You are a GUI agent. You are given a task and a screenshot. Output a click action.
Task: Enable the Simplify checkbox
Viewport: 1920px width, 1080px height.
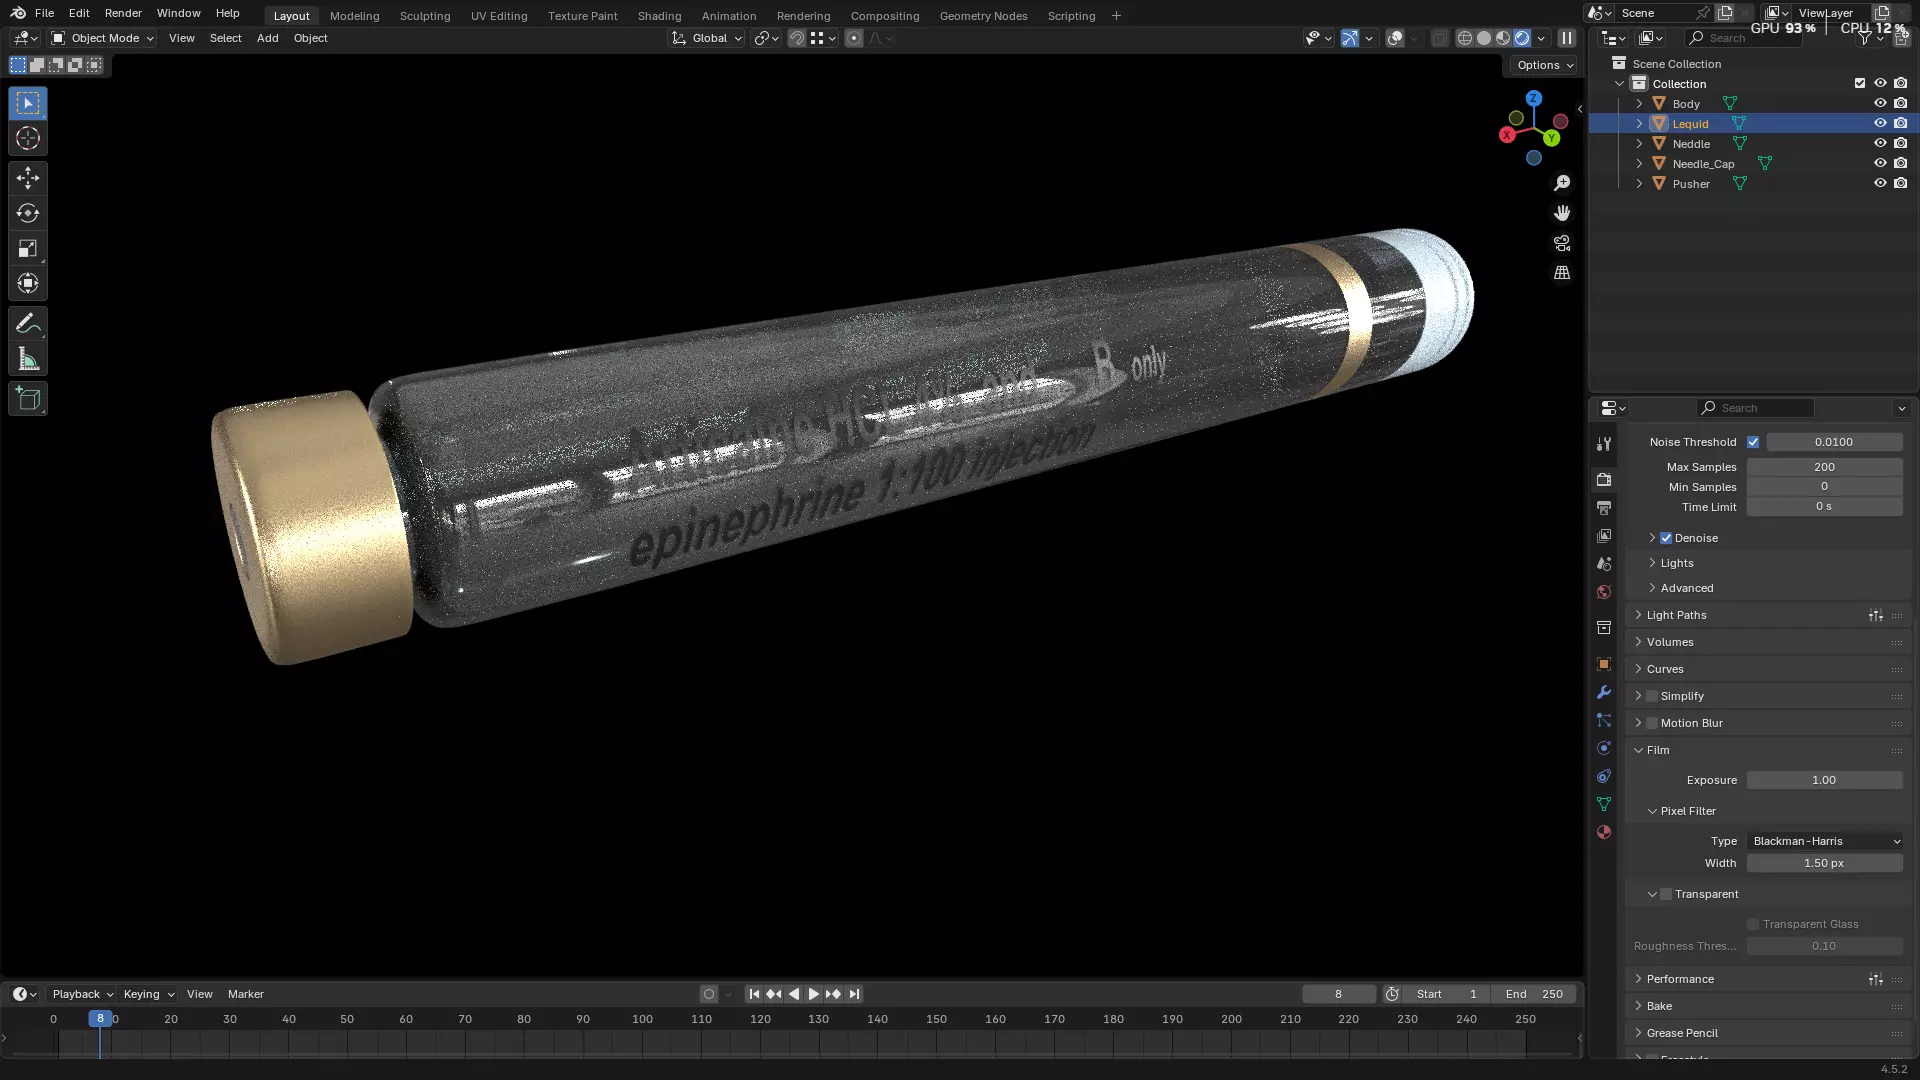[x=1652, y=696]
